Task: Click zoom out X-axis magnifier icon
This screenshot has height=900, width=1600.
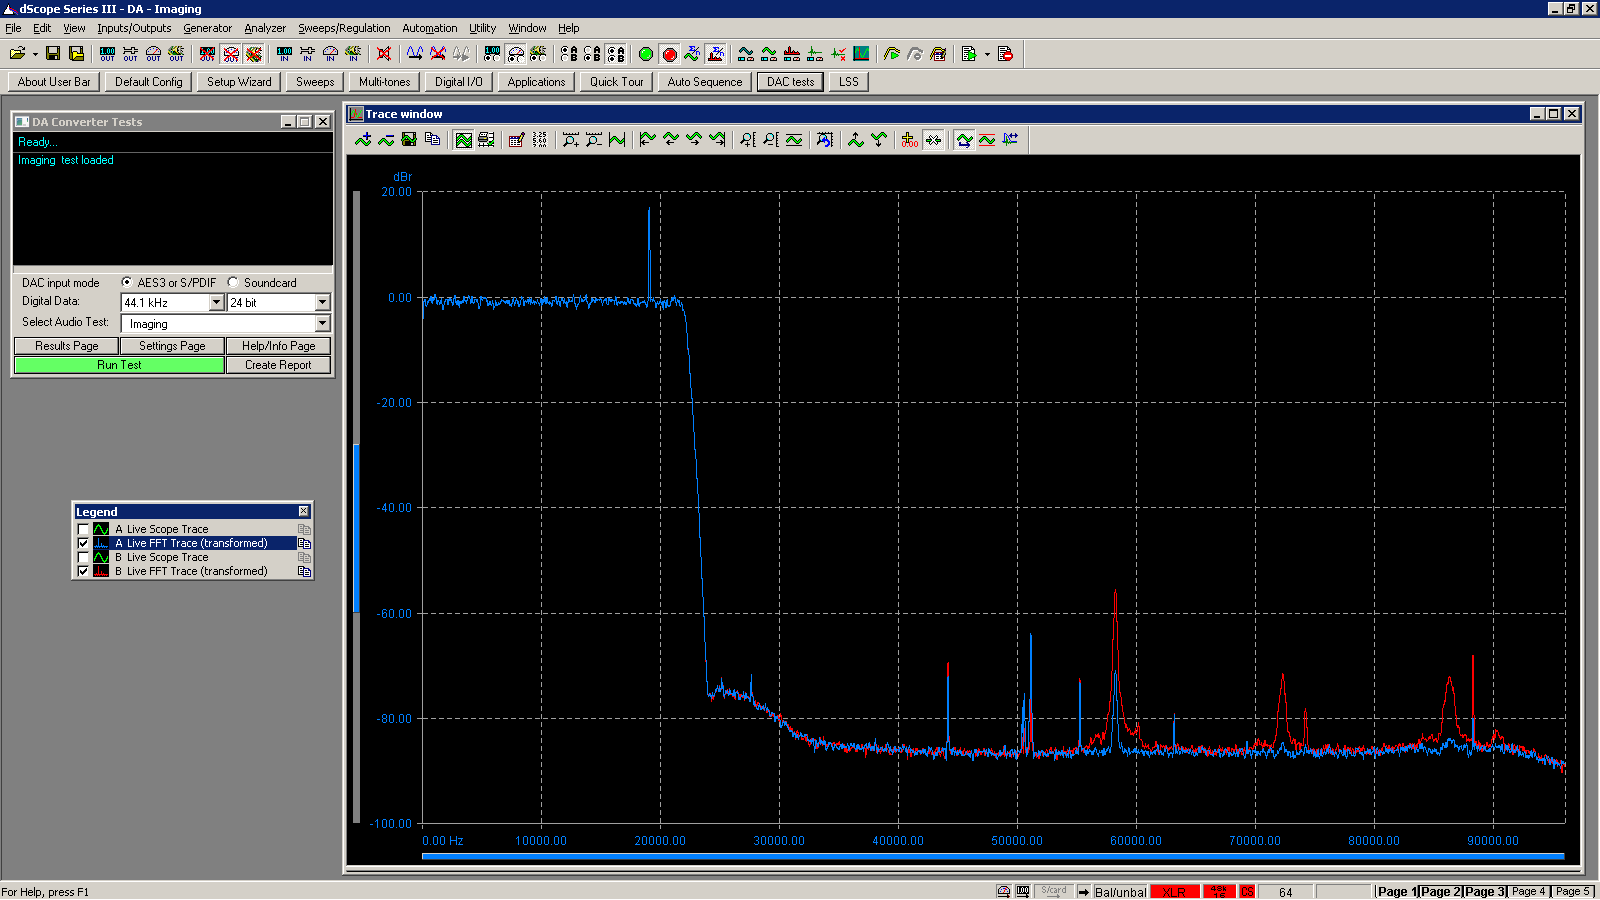Action: coord(593,140)
